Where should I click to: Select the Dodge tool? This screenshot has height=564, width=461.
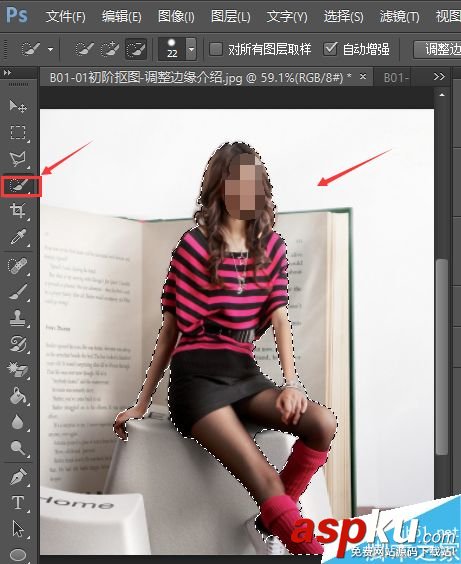(x=18, y=448)
